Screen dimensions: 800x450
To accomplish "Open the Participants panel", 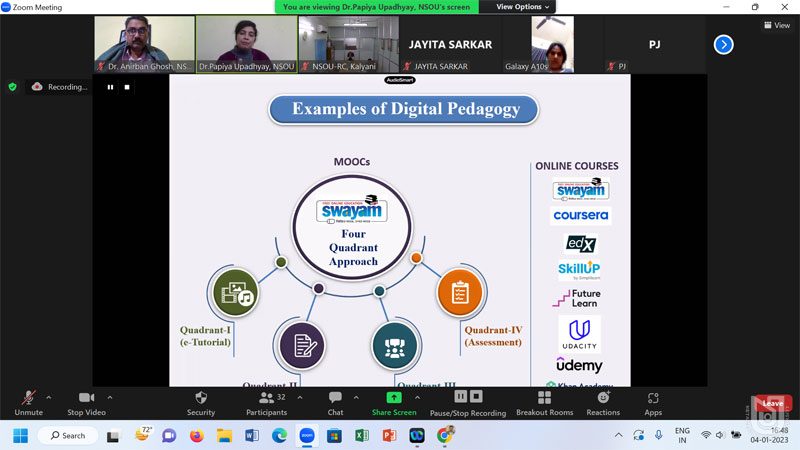I will [266, 403].
